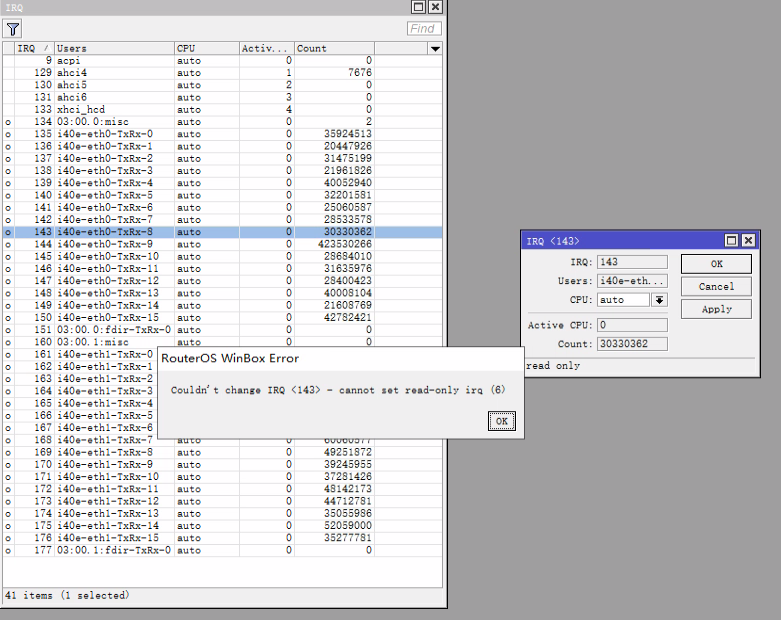Image resolution: width=781 pixels, height=620 pixels.
Task: Click the count value 7676
Action: pyautogui.click(x=360, y=73)
